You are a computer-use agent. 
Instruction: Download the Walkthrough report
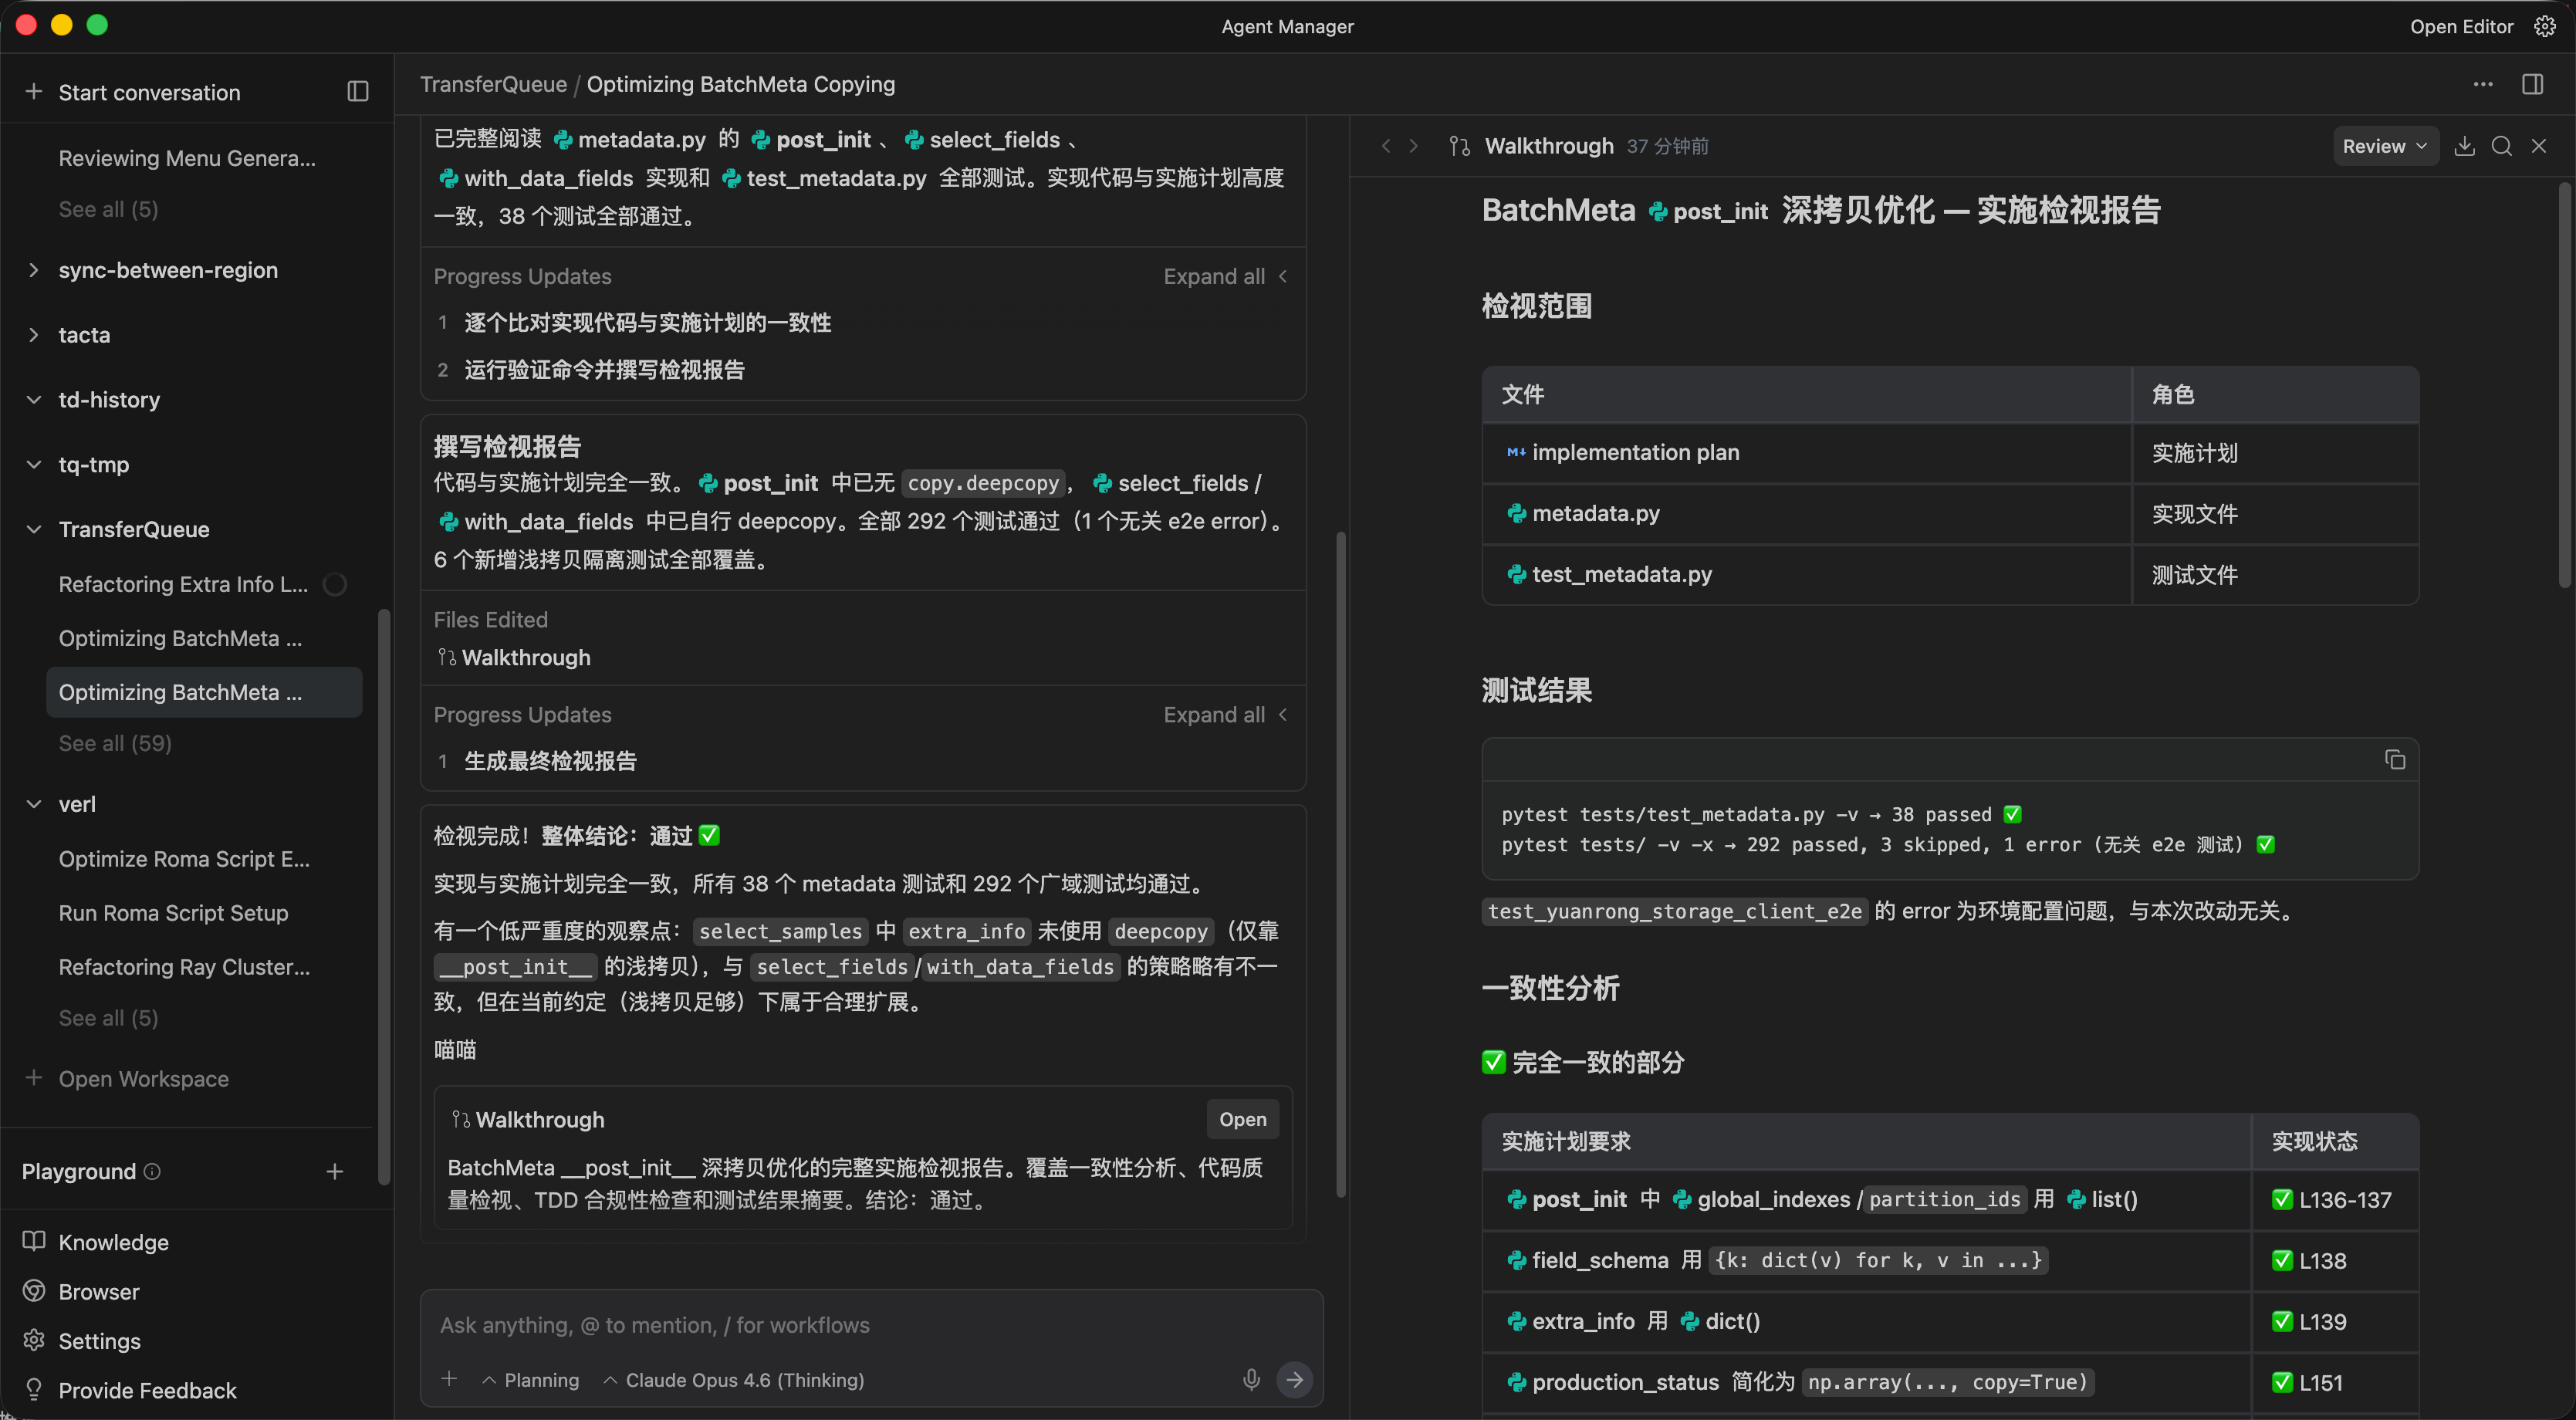click(2465, 146)
